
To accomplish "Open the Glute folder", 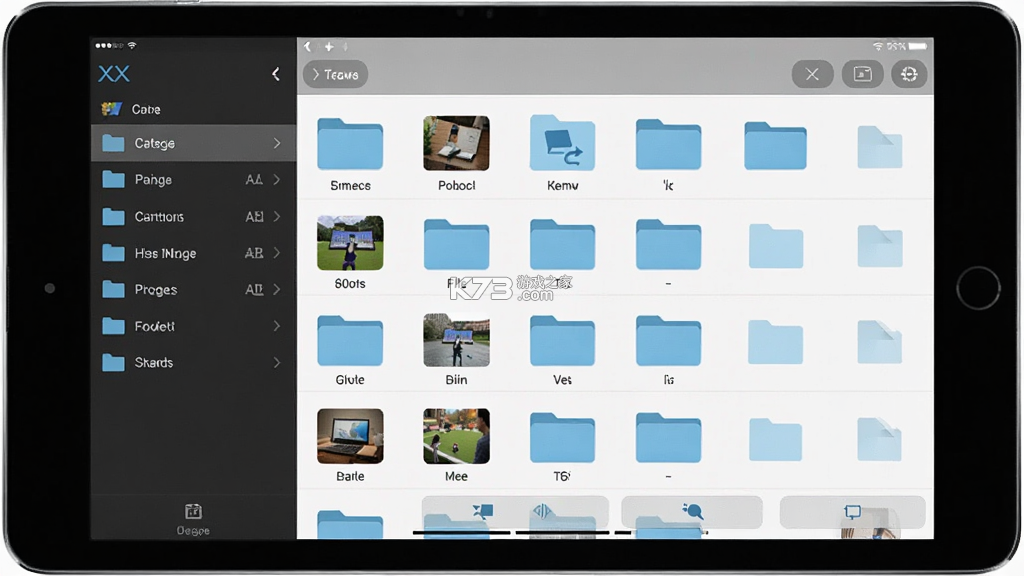I will [350, 340].
